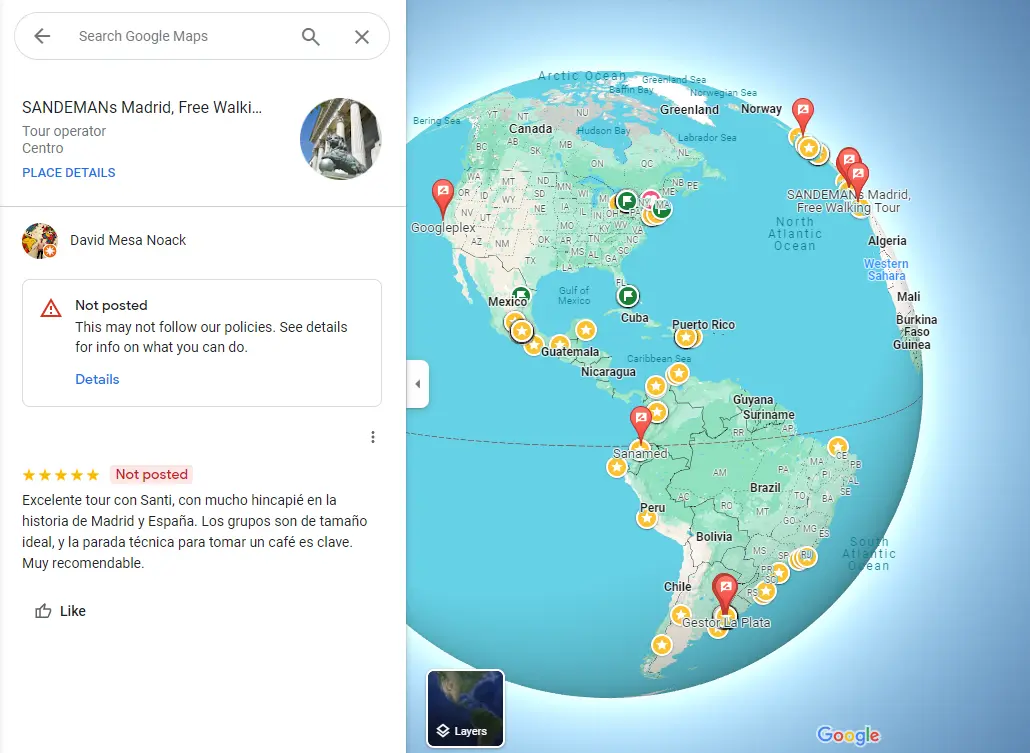
Task: Click the SANDEMANs lion statue thumbnail
Action: pos(340,139)
